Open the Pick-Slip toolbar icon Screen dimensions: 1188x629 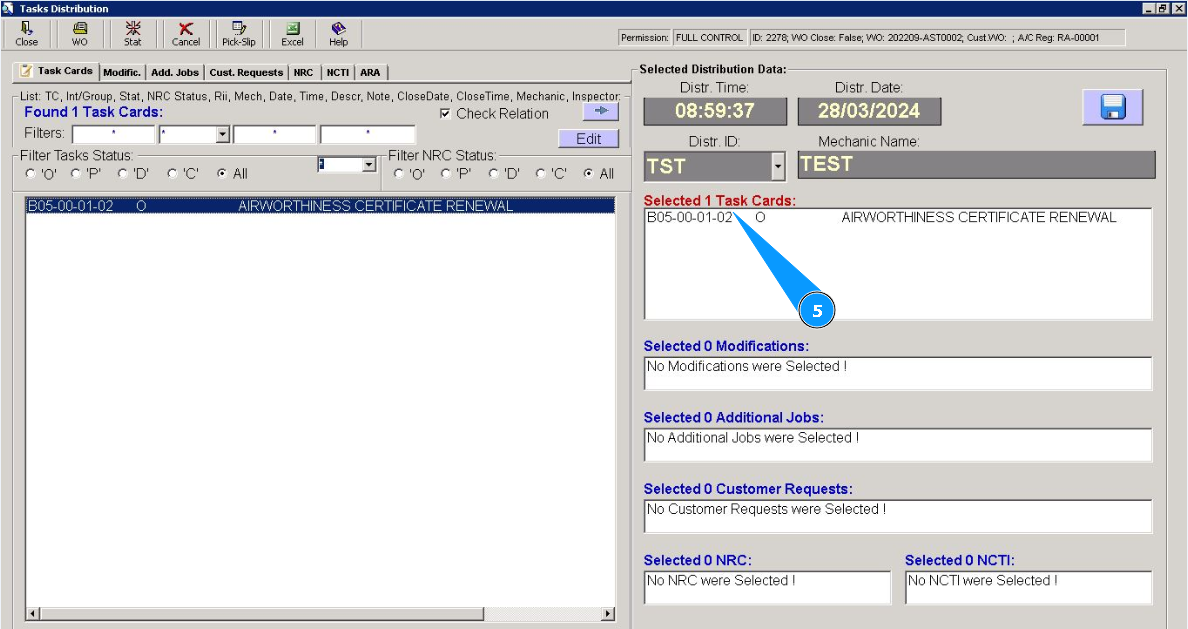[x=239, y=34]
